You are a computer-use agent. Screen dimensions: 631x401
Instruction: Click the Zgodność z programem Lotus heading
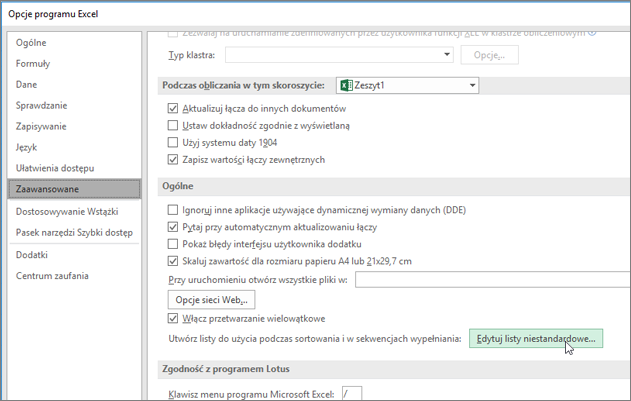(226, 369)
